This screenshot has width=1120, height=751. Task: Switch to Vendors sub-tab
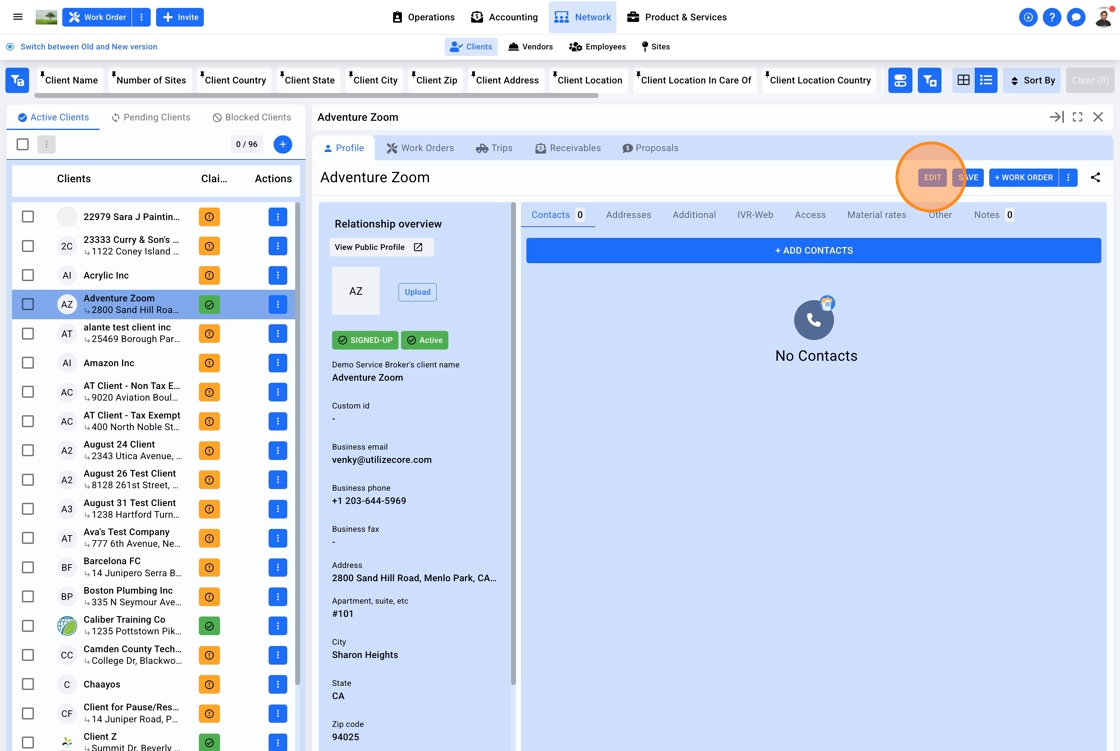tap(531, 46)
